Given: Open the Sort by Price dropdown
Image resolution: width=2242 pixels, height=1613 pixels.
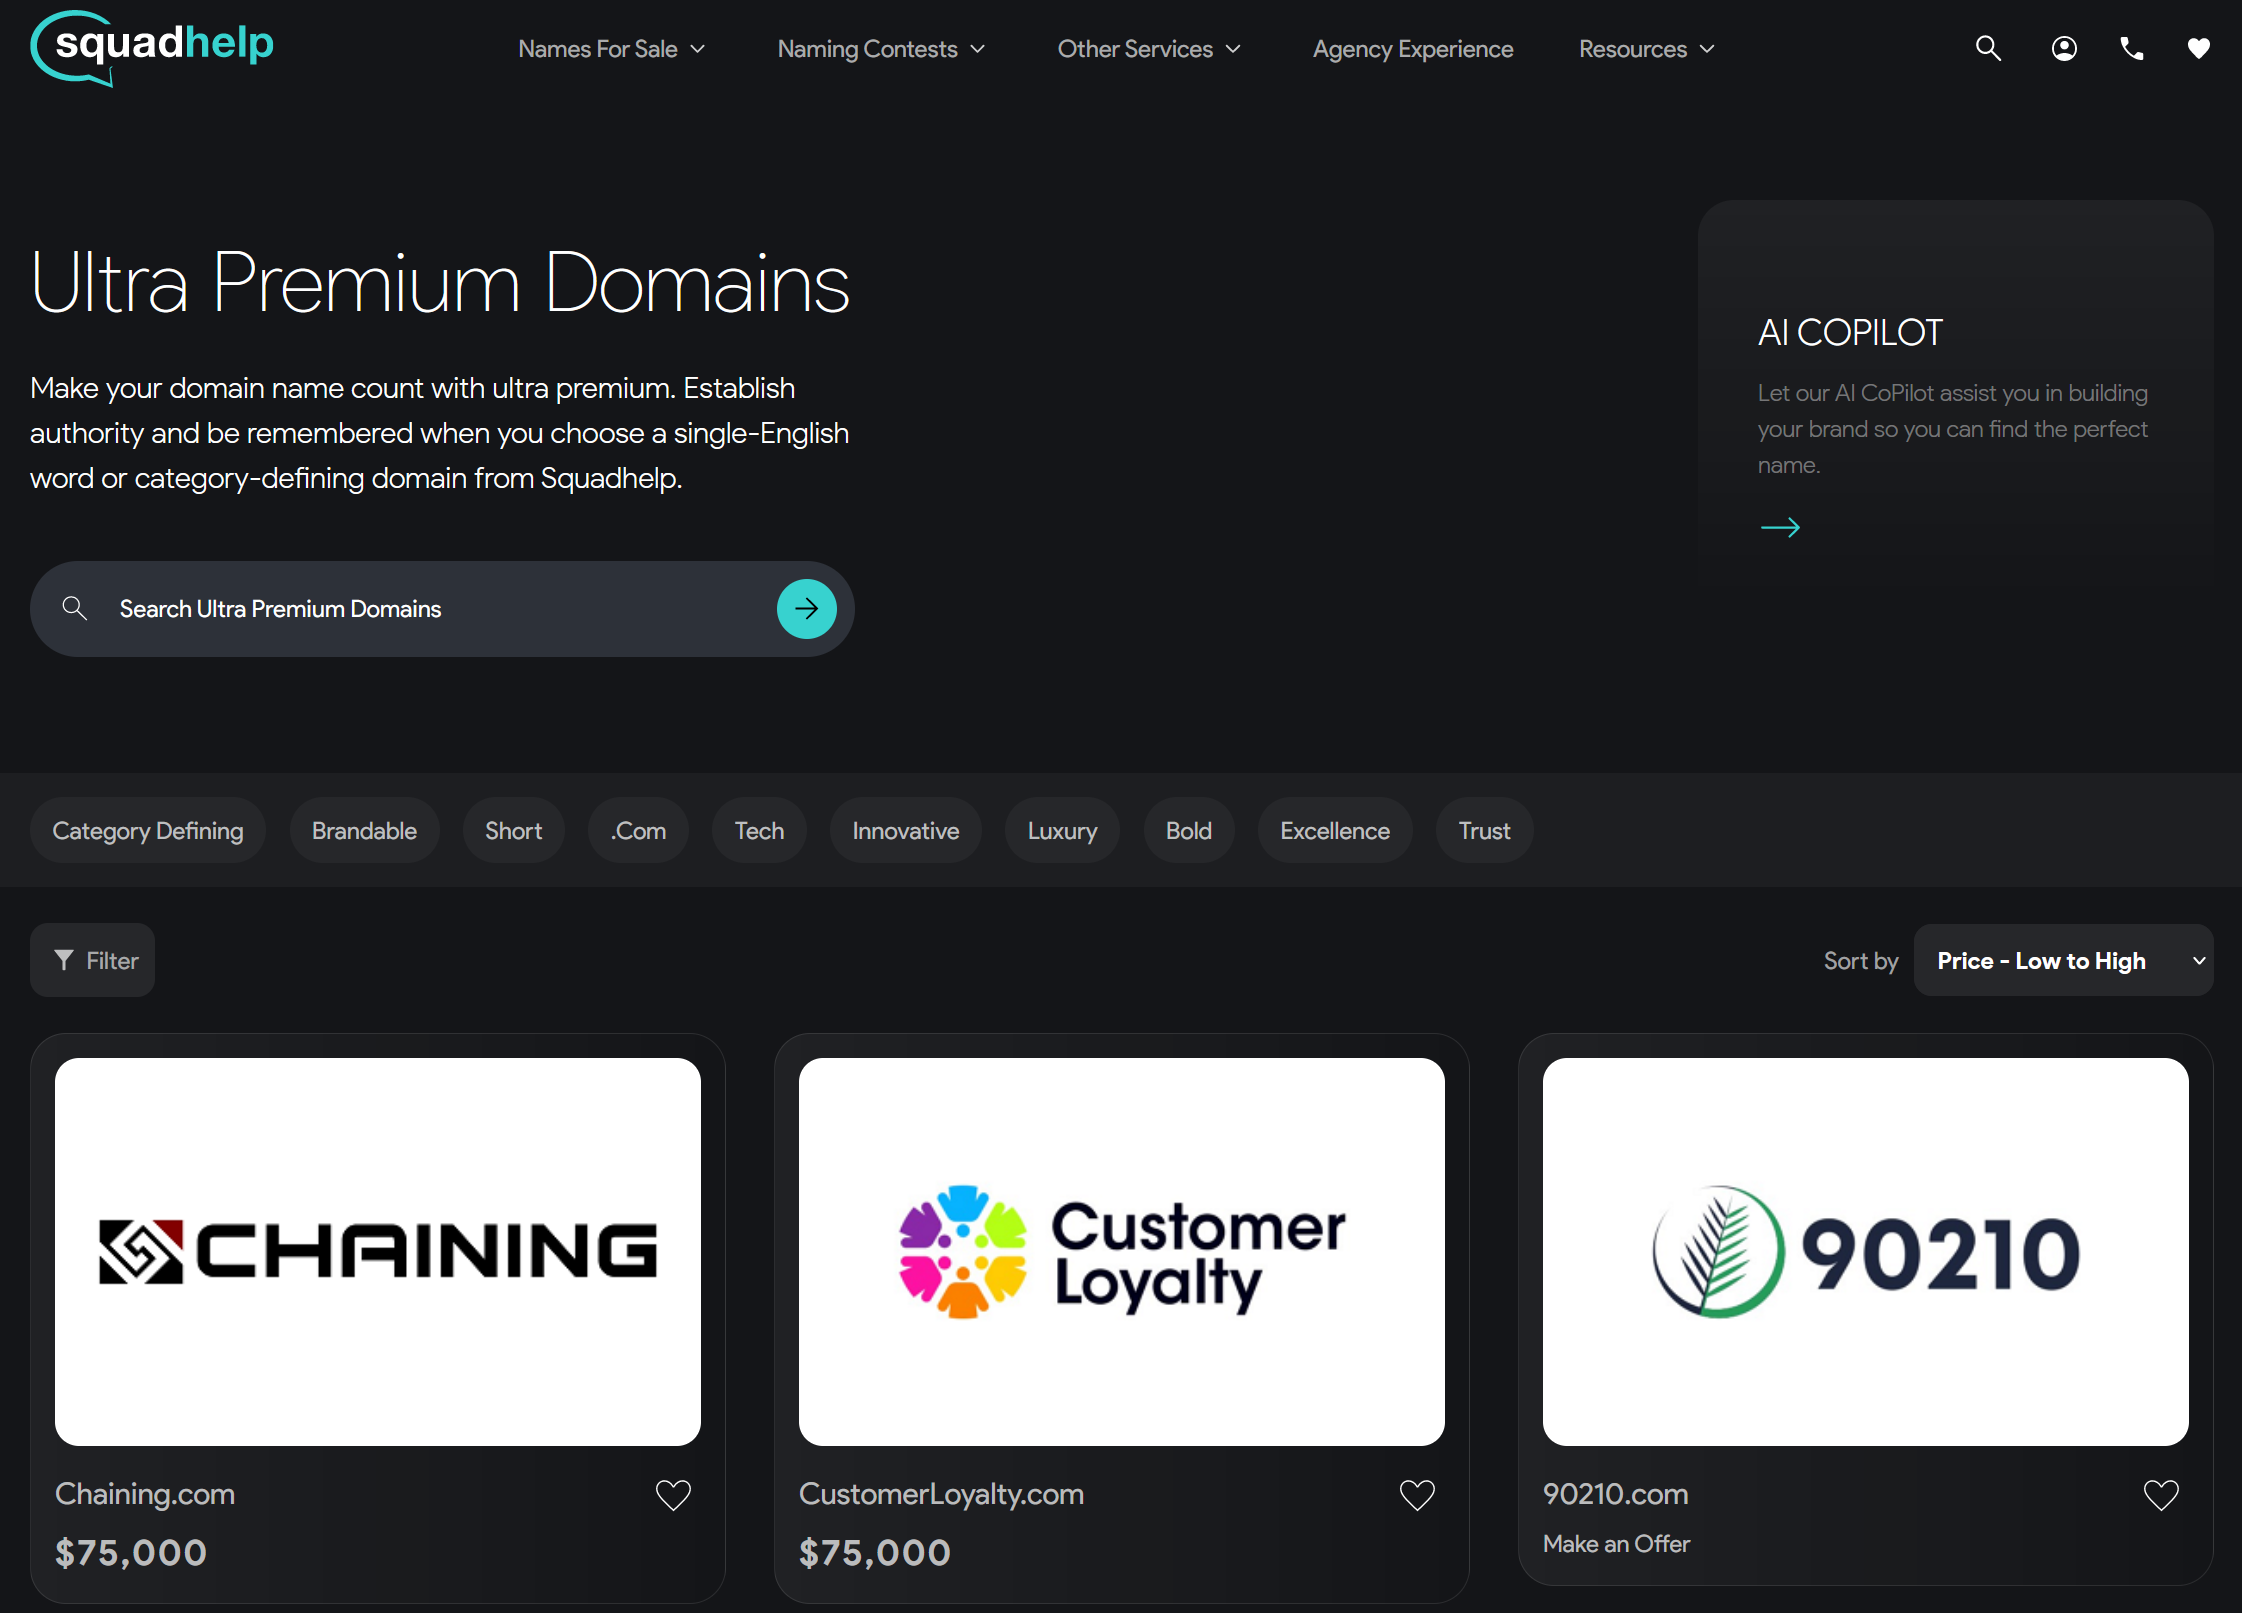Looking at the screenshot, I should point(2063,960).
